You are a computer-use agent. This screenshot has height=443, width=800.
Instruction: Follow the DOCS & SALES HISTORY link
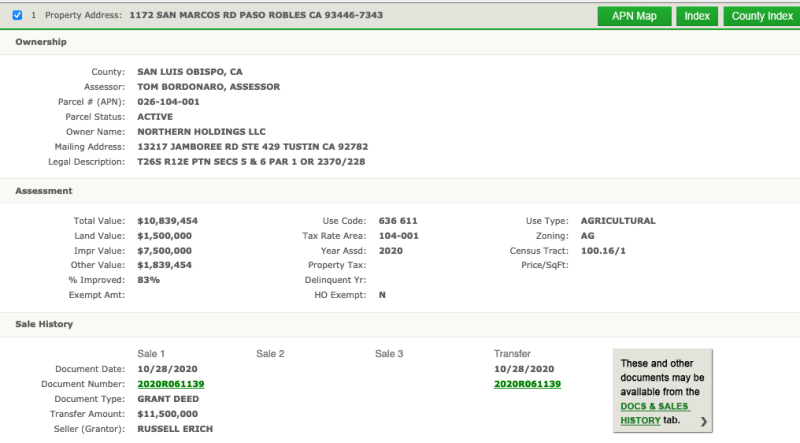click(x=655, y=413)
